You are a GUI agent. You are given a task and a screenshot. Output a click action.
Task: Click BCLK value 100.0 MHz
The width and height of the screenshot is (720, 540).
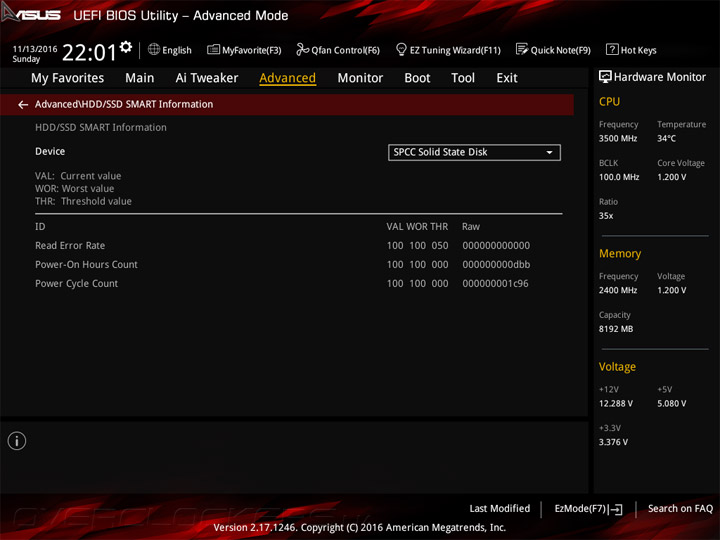click(x=619, y=177)
